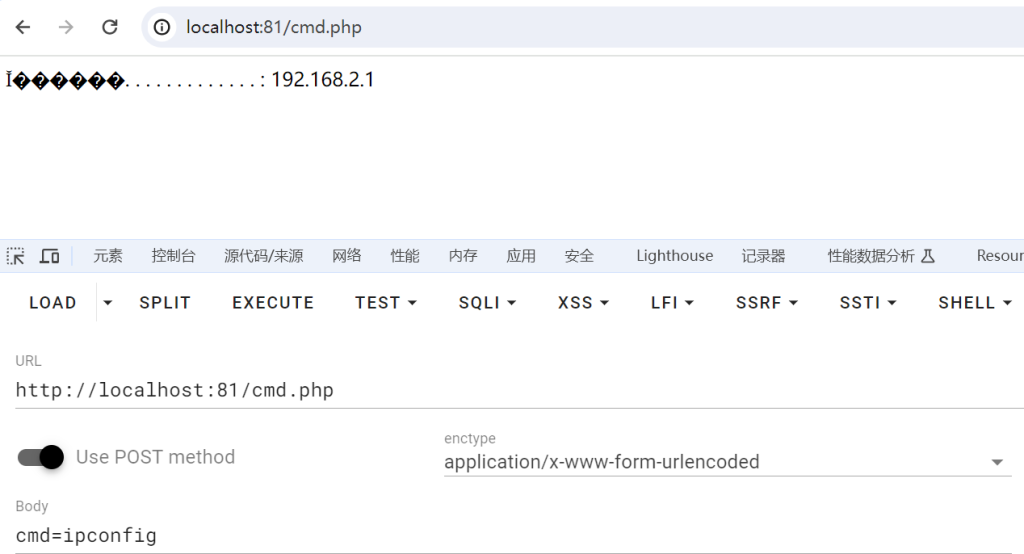Open the SQLI dropdown menu
The height and width of the screenshot is (554, 1024).
point(487,302)
